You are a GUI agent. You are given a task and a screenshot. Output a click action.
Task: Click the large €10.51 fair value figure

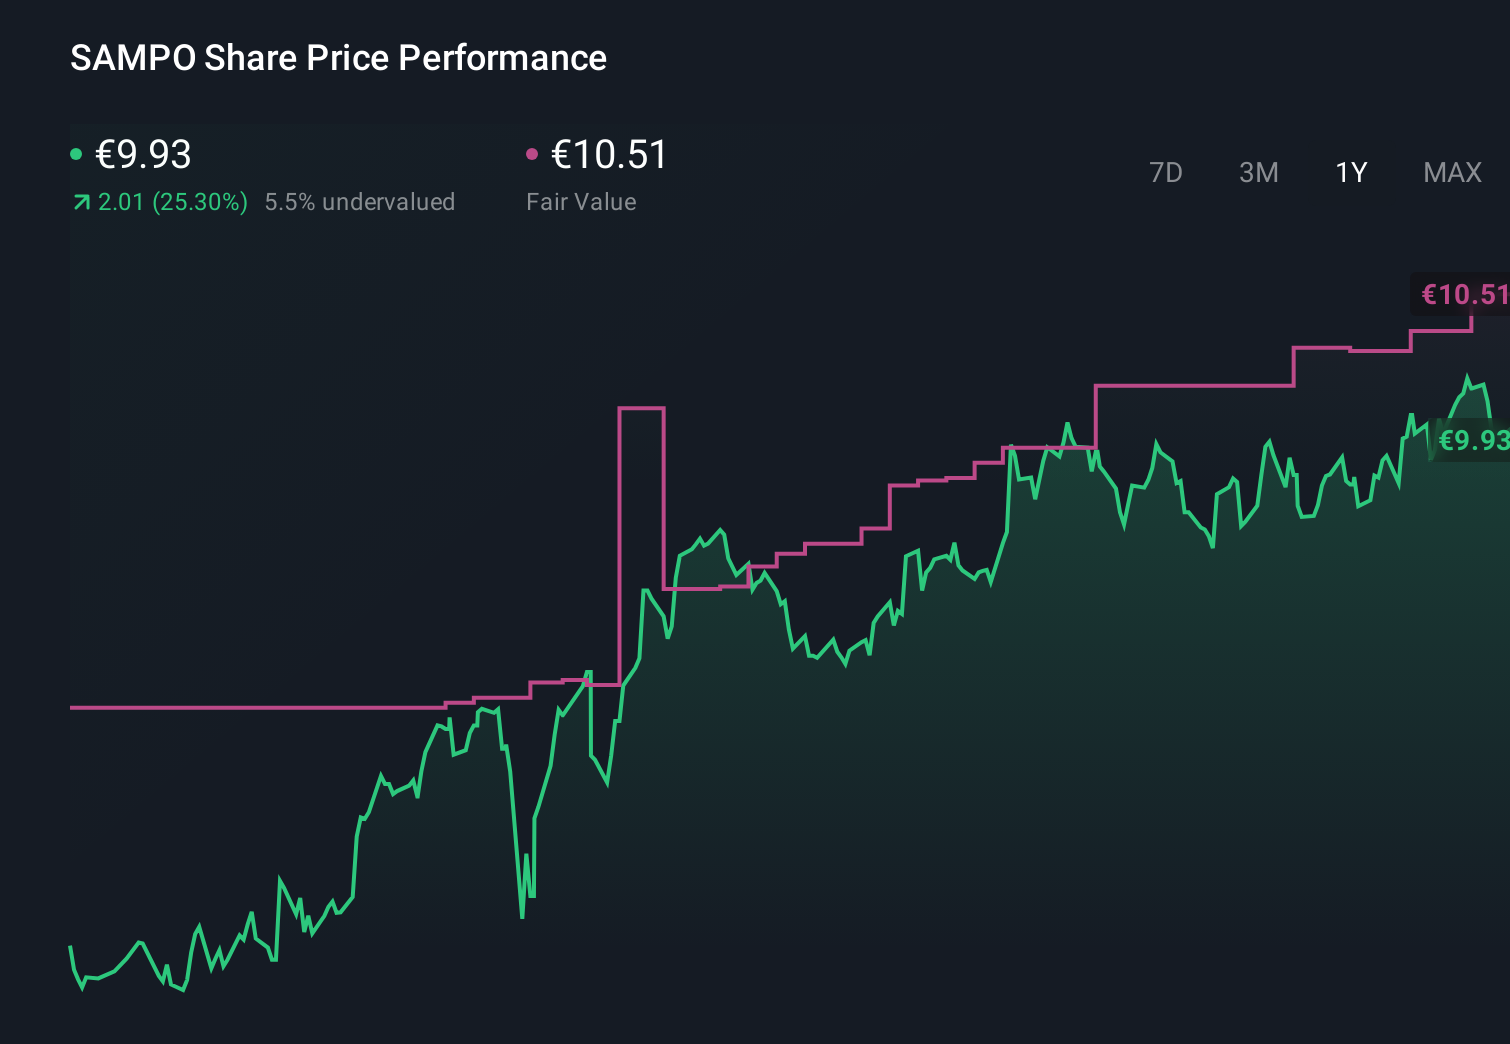609,155
